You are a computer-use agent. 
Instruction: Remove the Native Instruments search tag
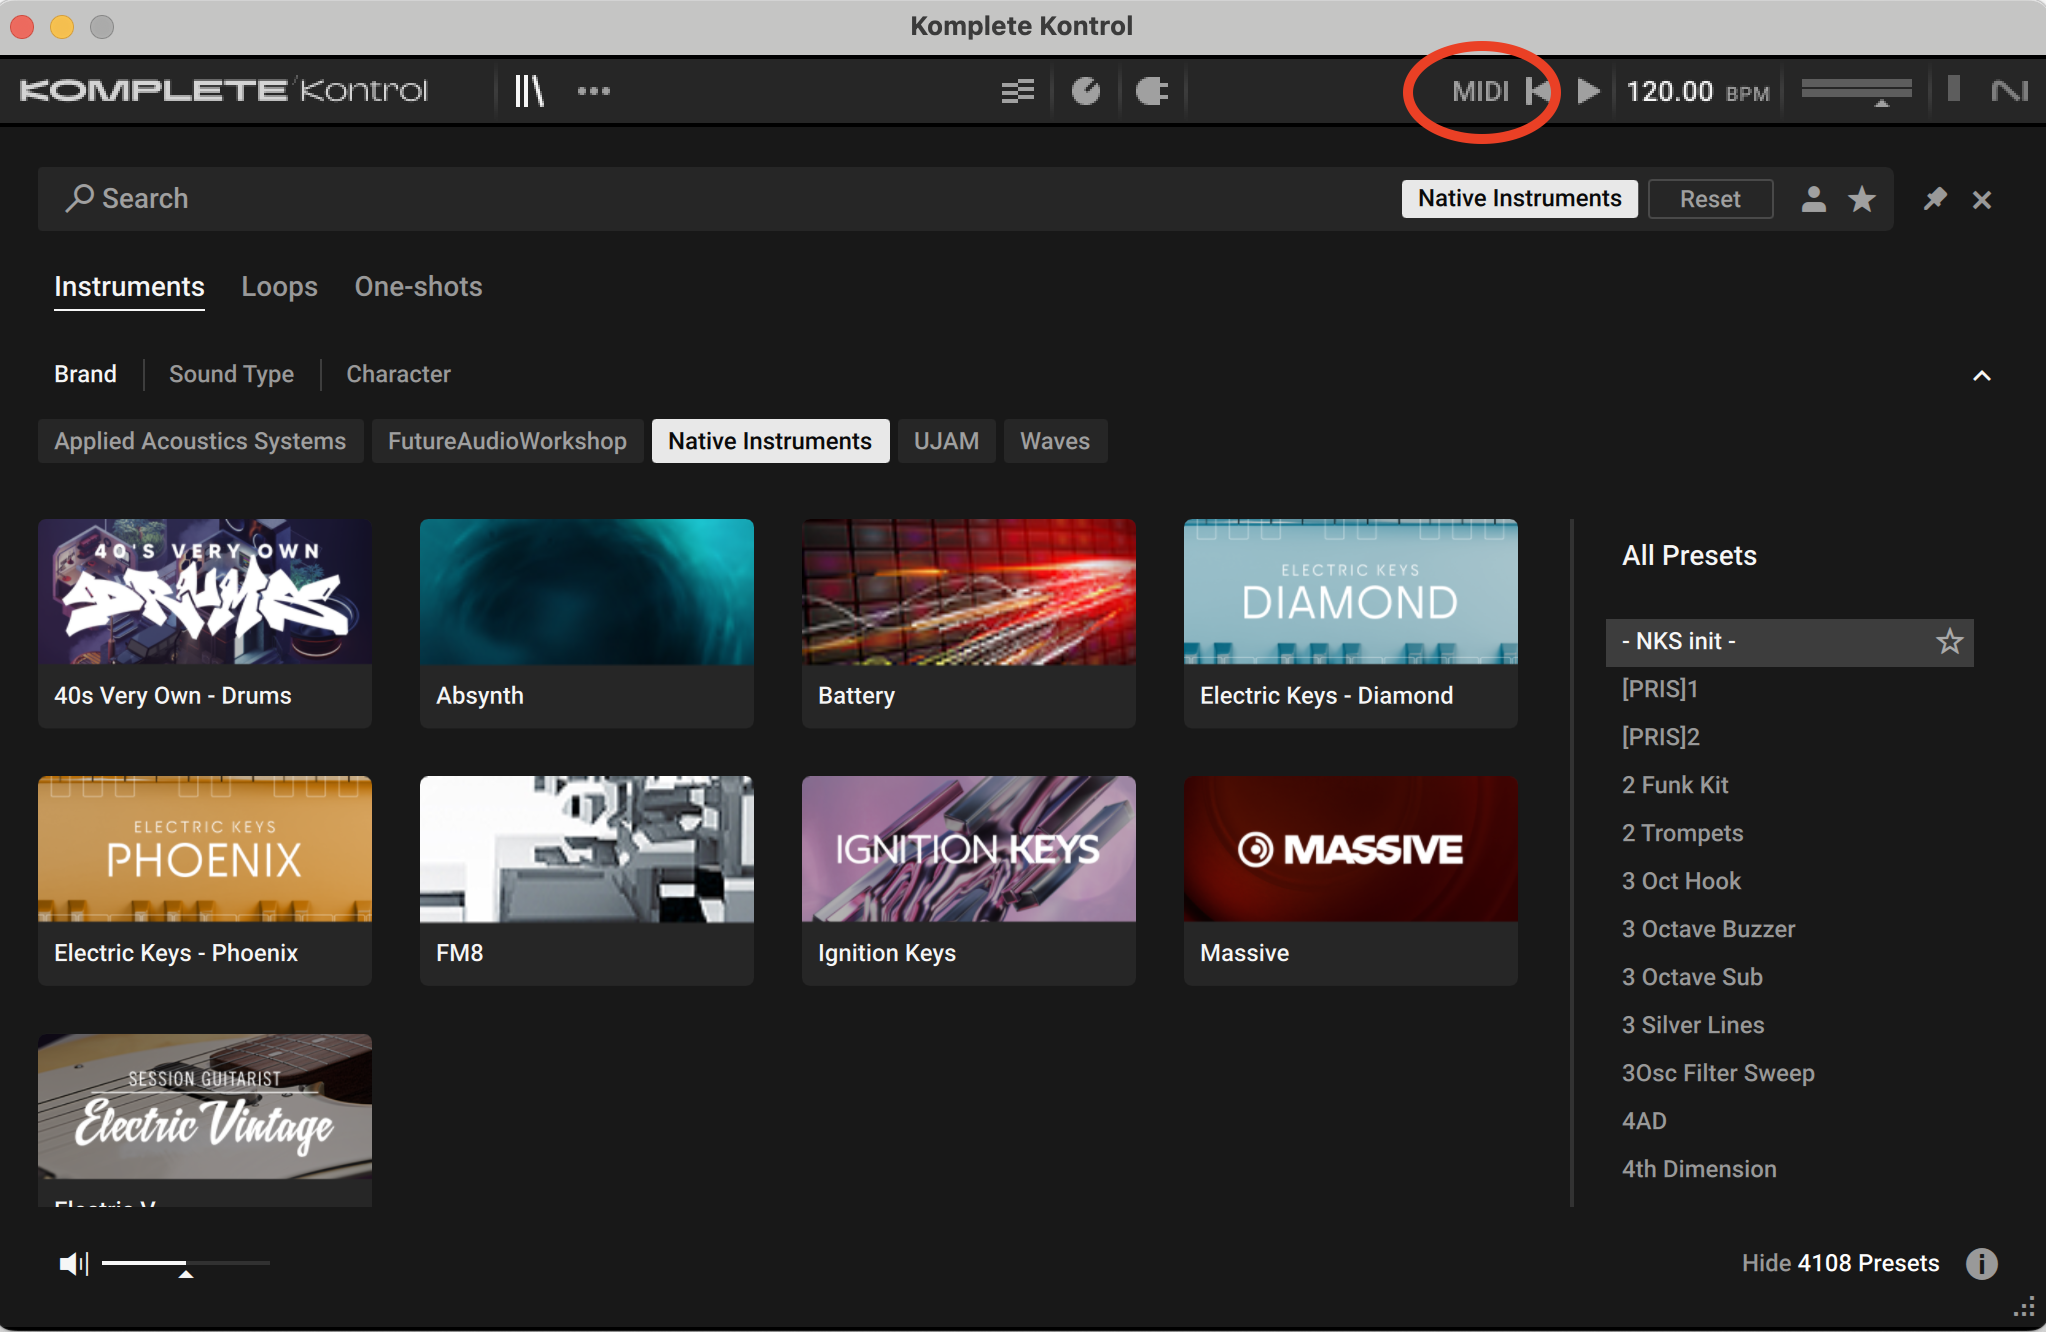tap(1519, 199)
